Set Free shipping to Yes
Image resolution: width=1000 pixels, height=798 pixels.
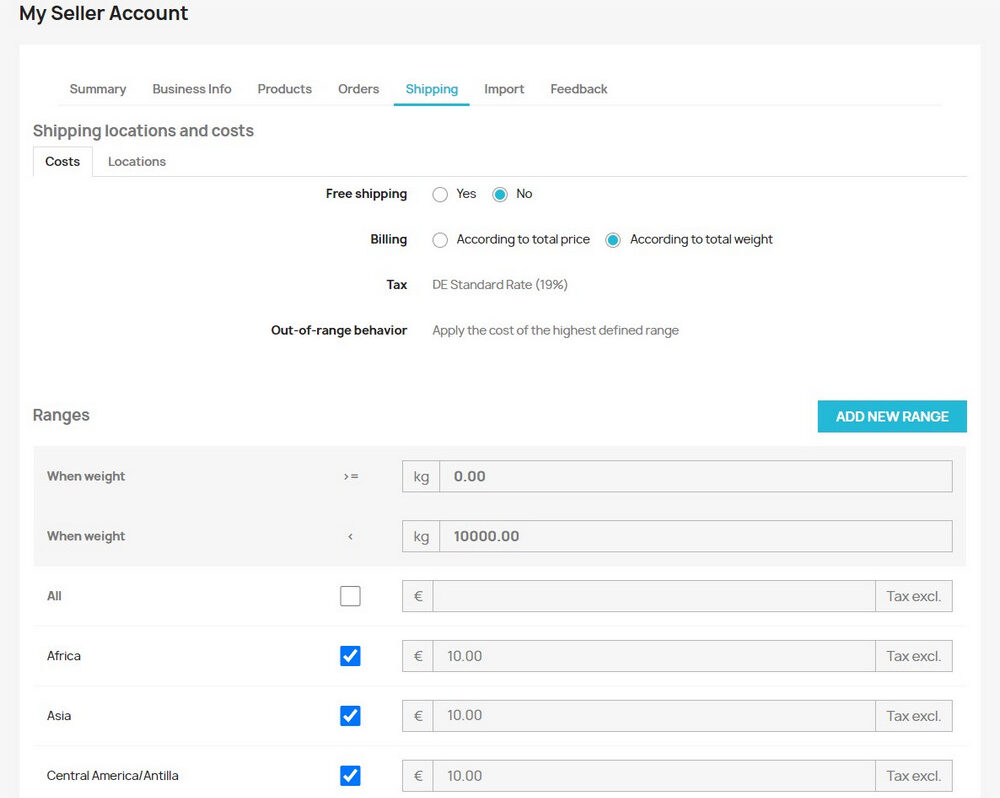coord(440,195)
